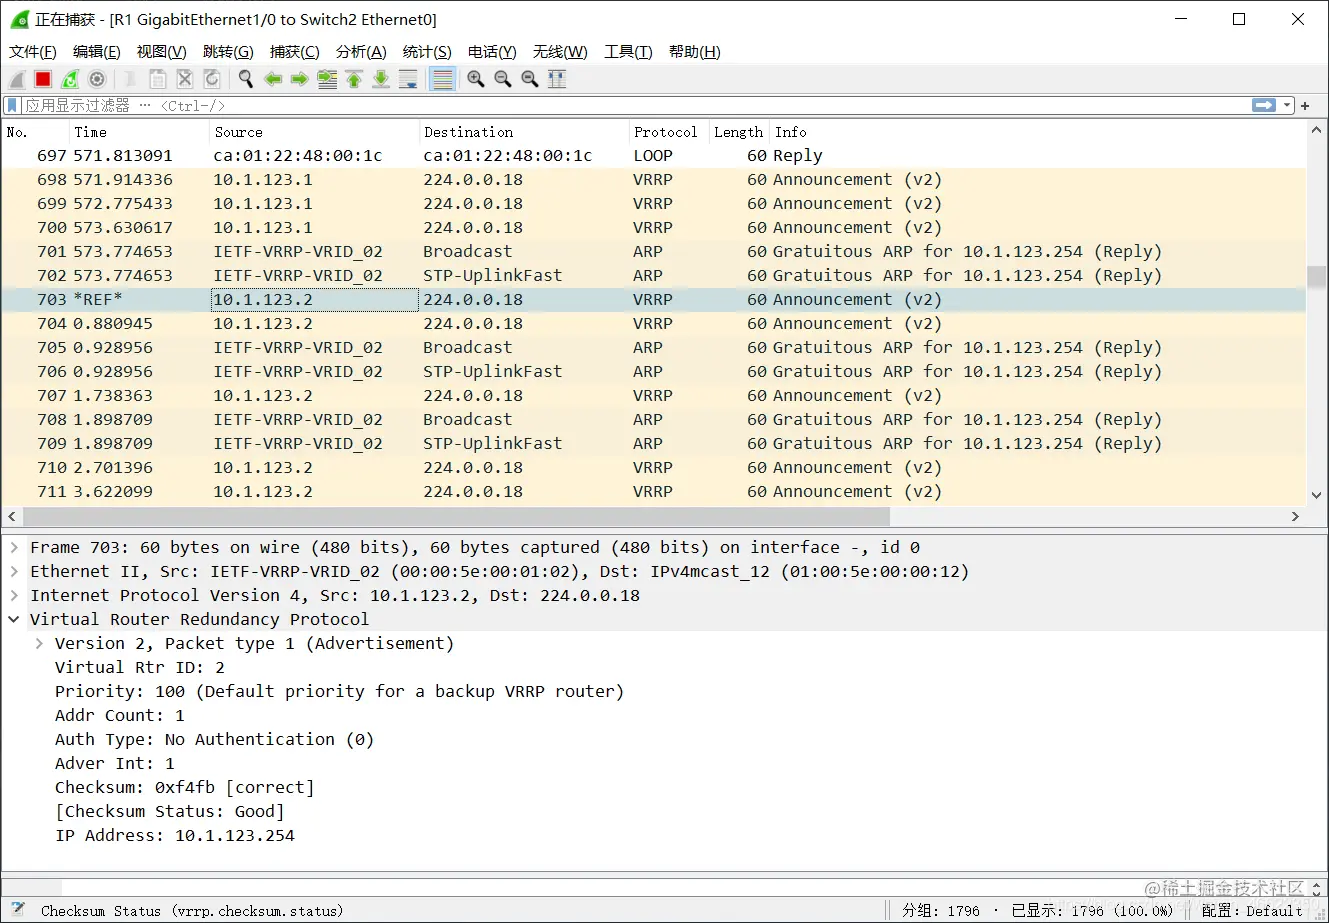Viewport: 1329px width, 923px height.
Task: Click the close capture file icon
Action: click(x=185, y=79)
